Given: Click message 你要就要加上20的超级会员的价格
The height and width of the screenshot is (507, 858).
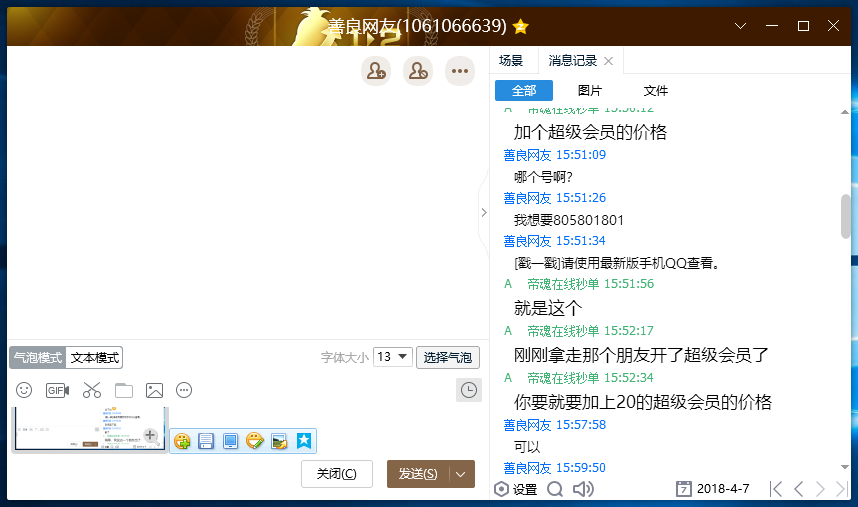Looking at the screenshot, I should click(x=642, y=402).
